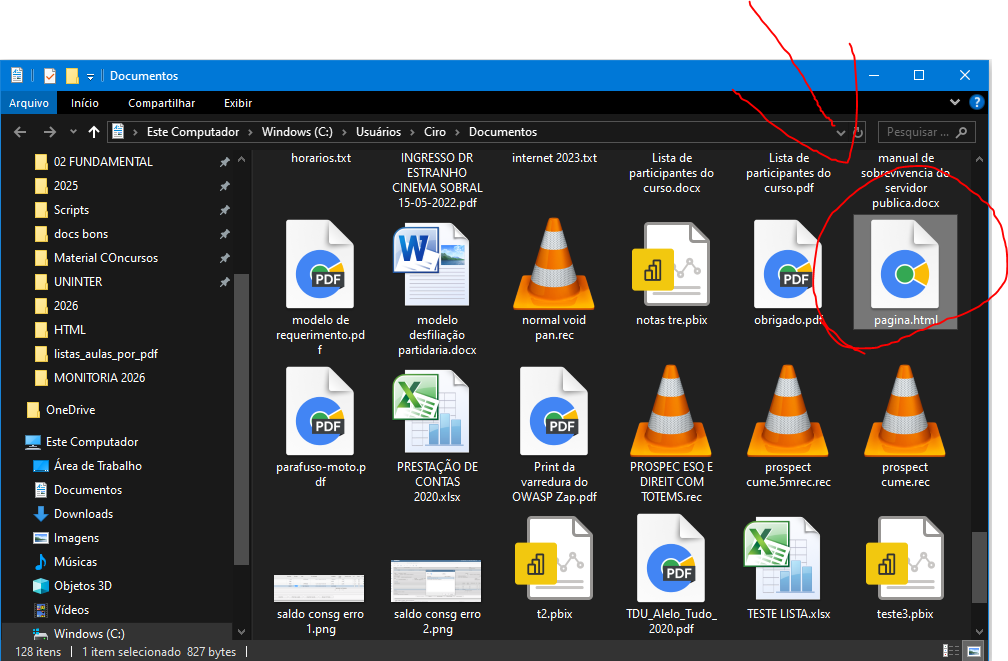Click the Back navigation arrow

(x=20, y=132)
